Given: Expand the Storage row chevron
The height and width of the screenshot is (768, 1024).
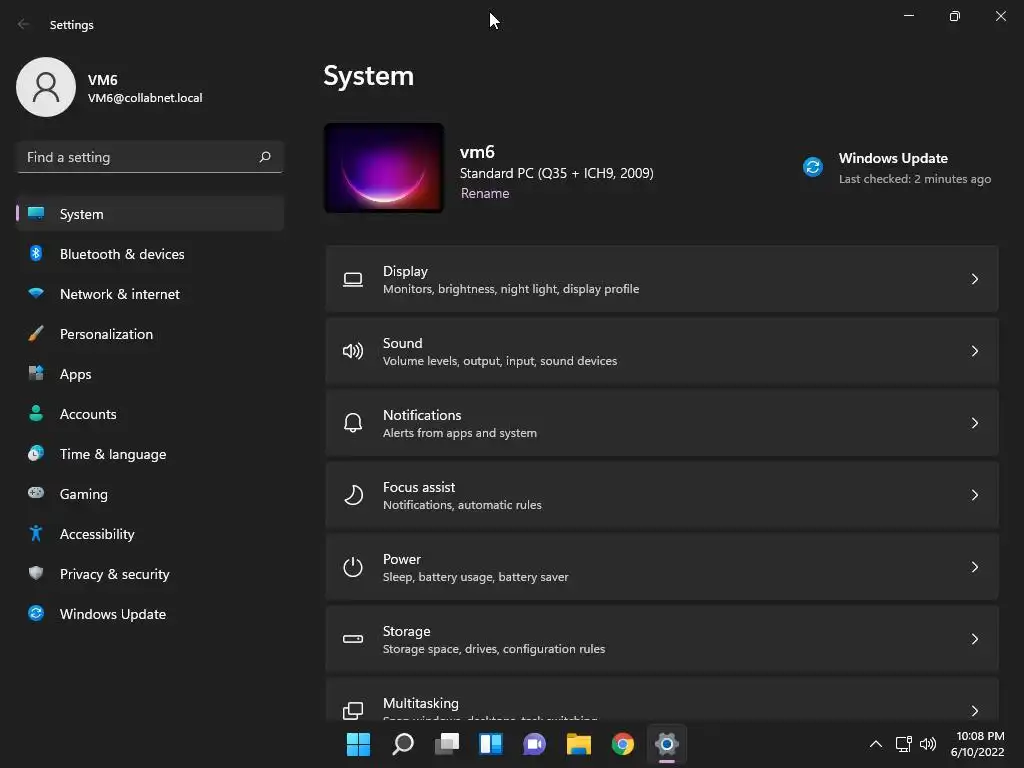Looking at the screenshot, I should point(974,639).
